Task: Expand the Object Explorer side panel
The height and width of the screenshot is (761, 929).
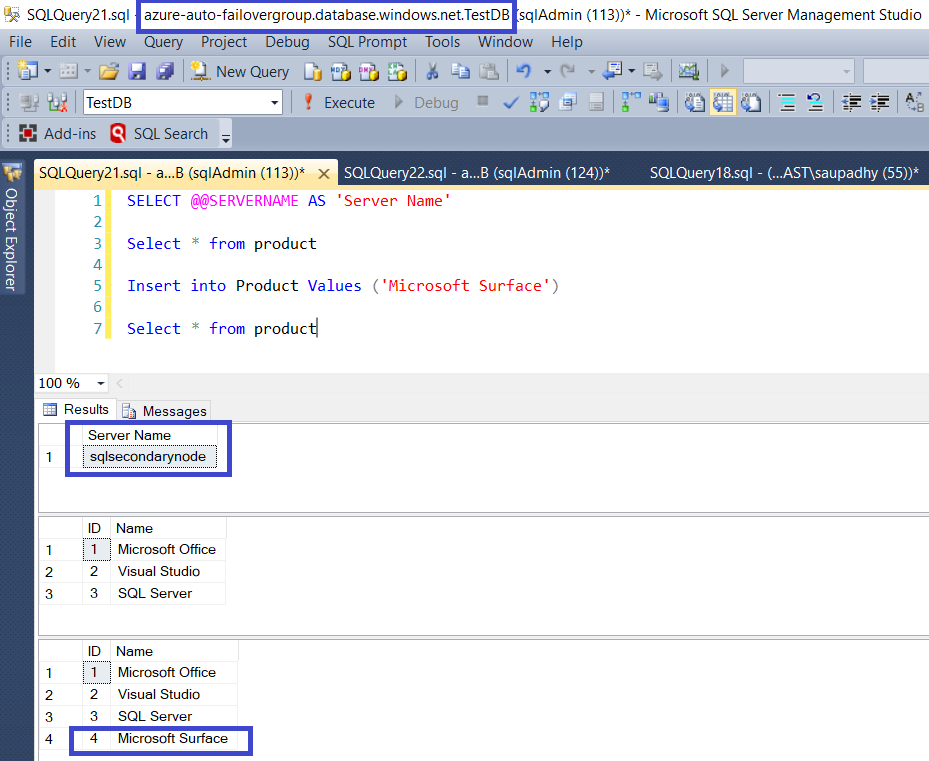Action: [11, 228]
